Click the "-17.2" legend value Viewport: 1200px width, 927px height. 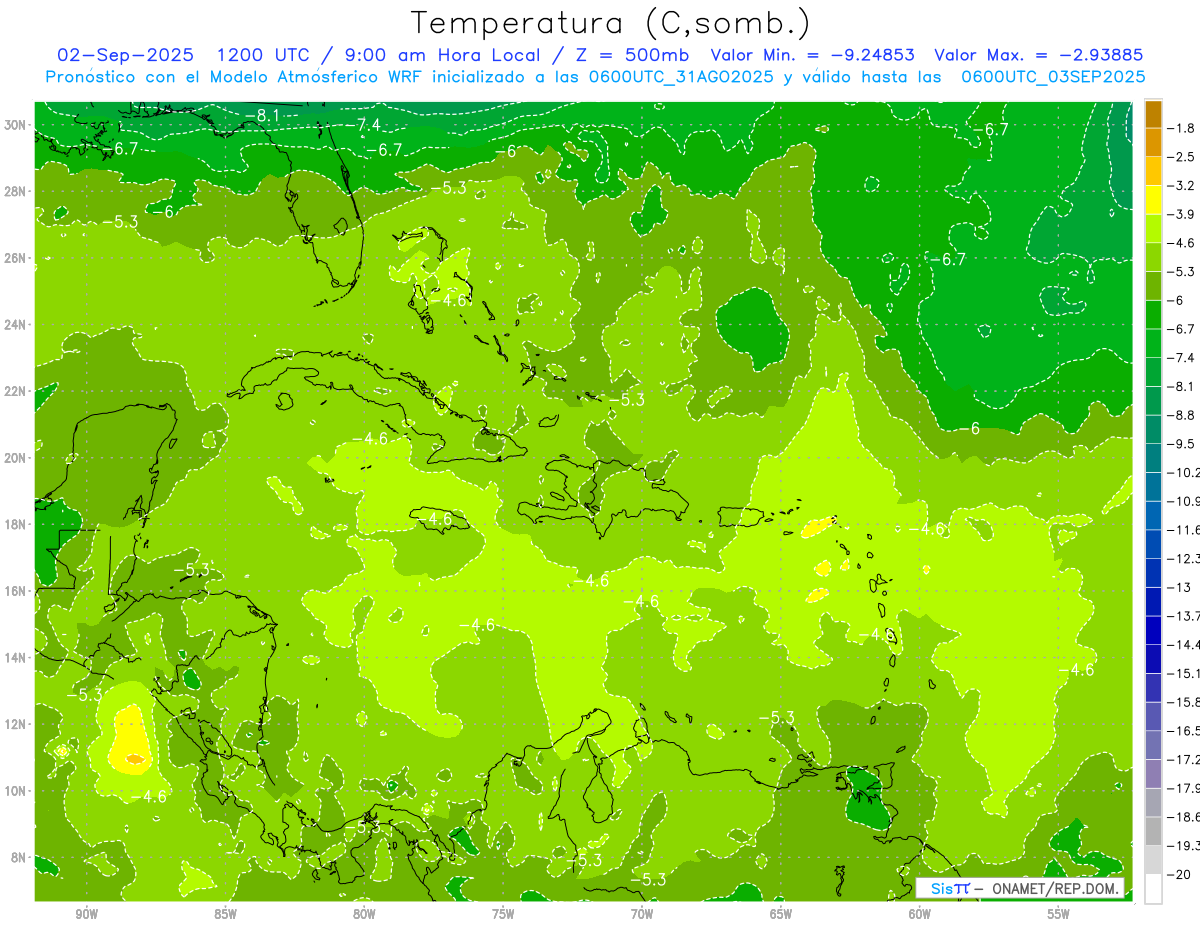[1184, 759]
